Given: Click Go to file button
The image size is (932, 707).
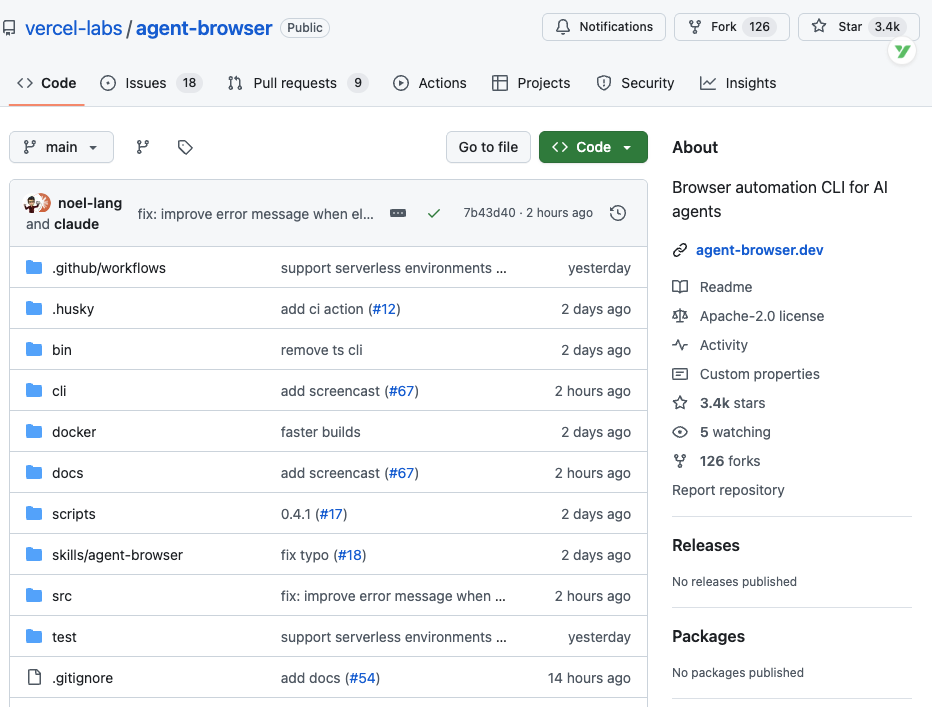Looking at the screenshot, I should click(x=488, y=147).
